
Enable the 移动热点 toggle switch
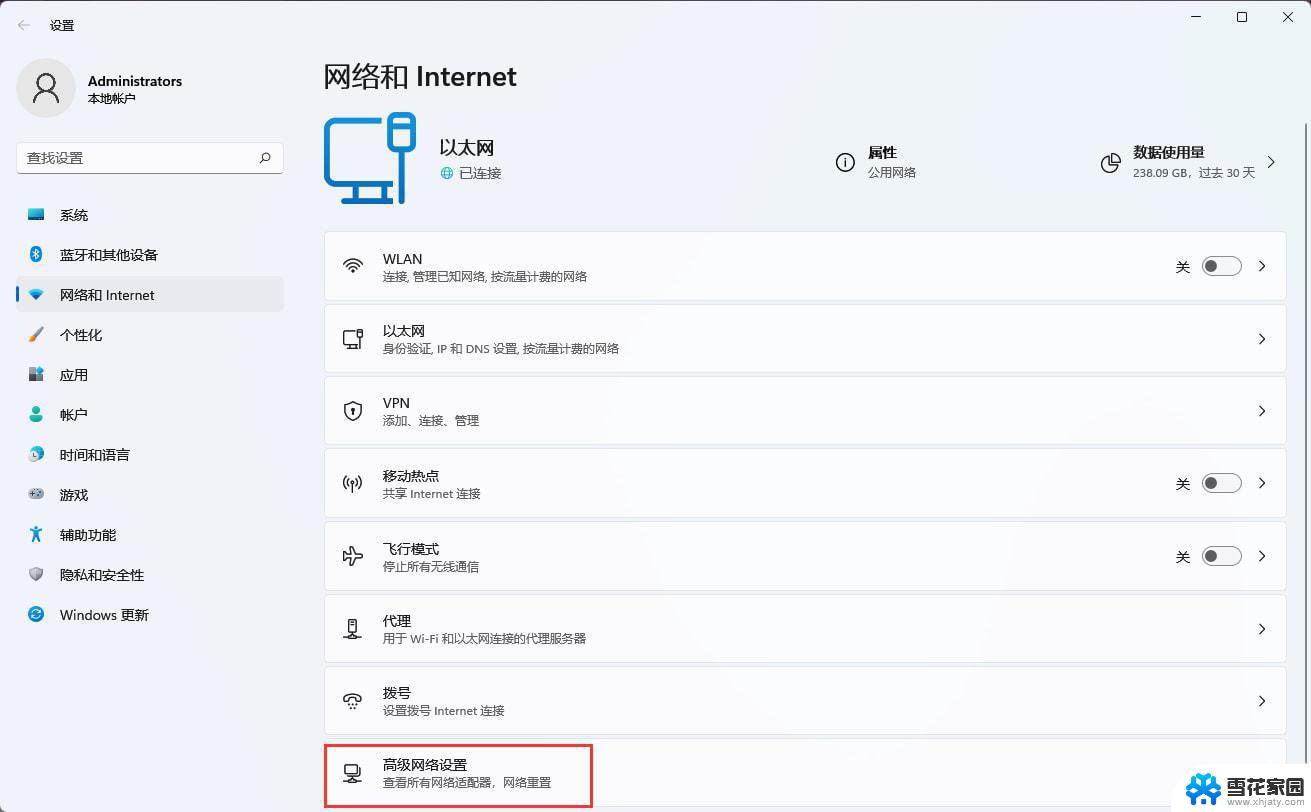point(1221,483)
